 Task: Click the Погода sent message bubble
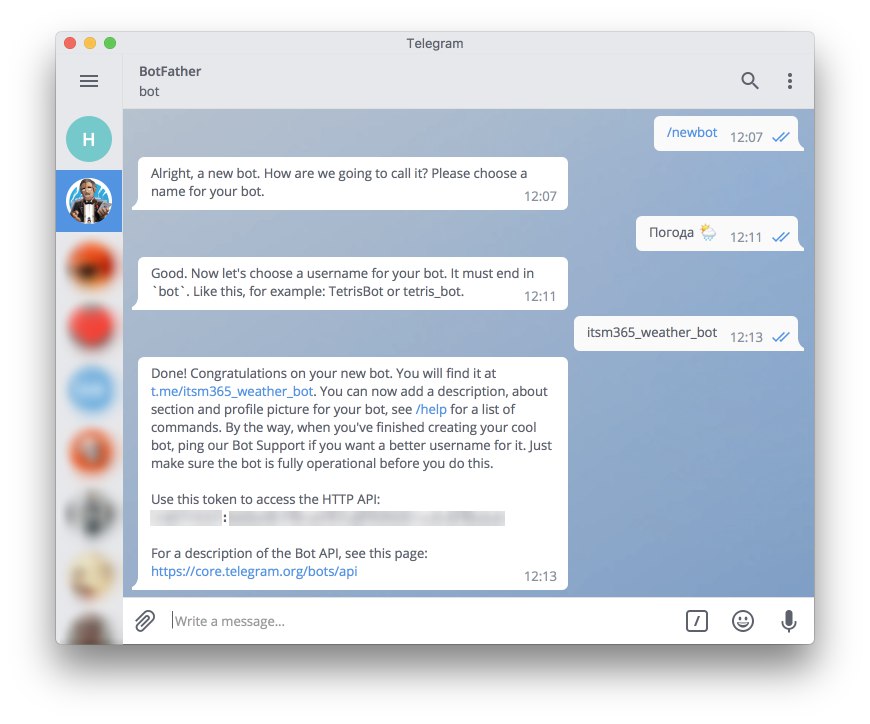coord(717,234)
